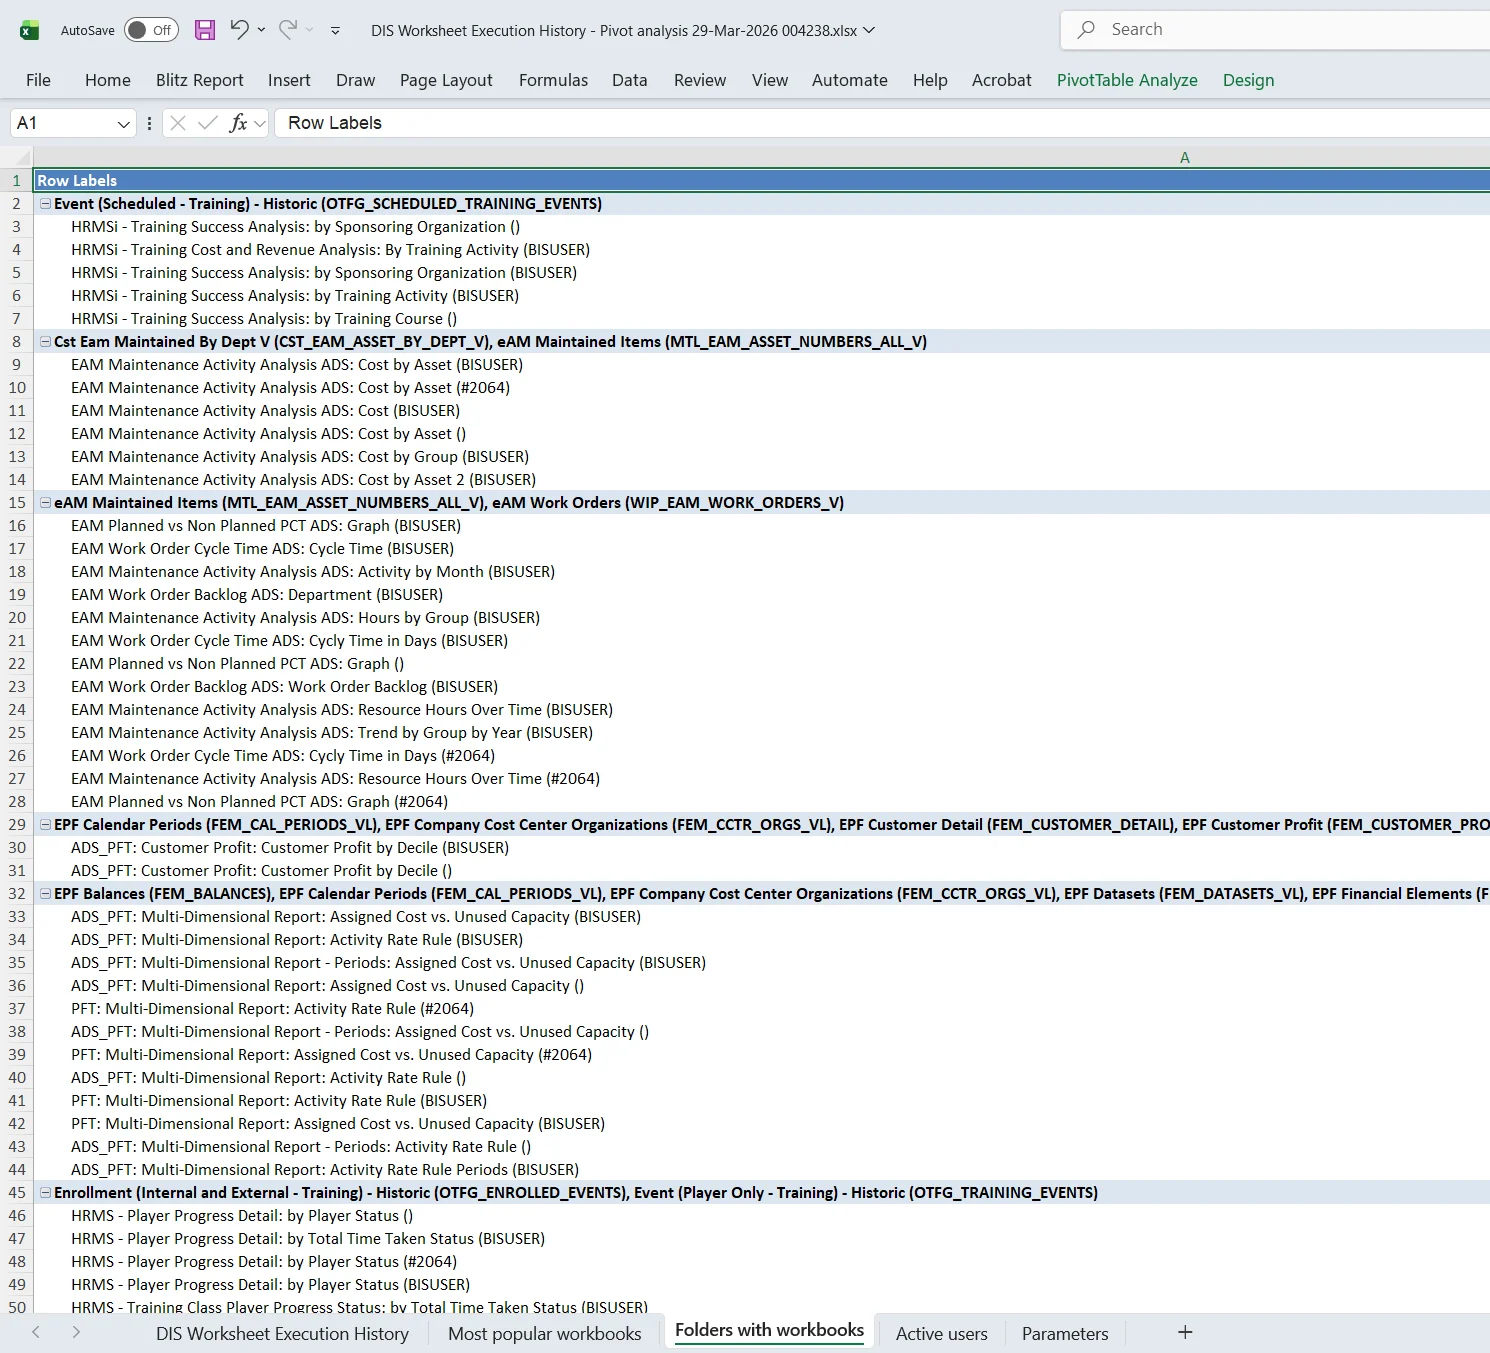1490x1353 pixels.
Task: Click the formula bar Enter checkmark icon
Action: coord(208,123)
